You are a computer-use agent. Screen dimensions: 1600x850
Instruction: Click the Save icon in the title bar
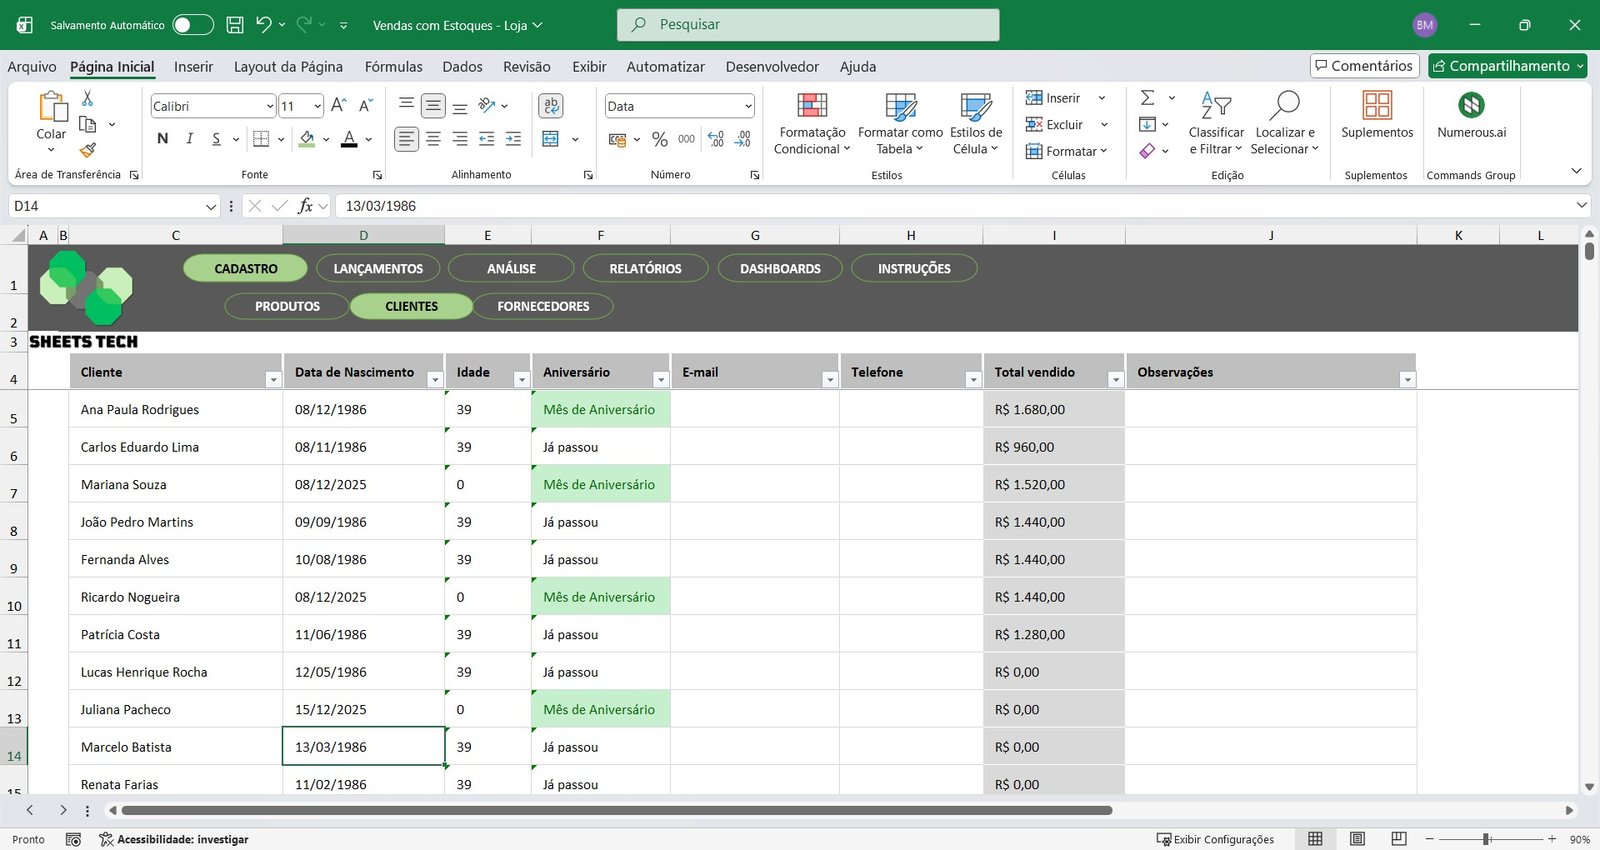point(235,25)
